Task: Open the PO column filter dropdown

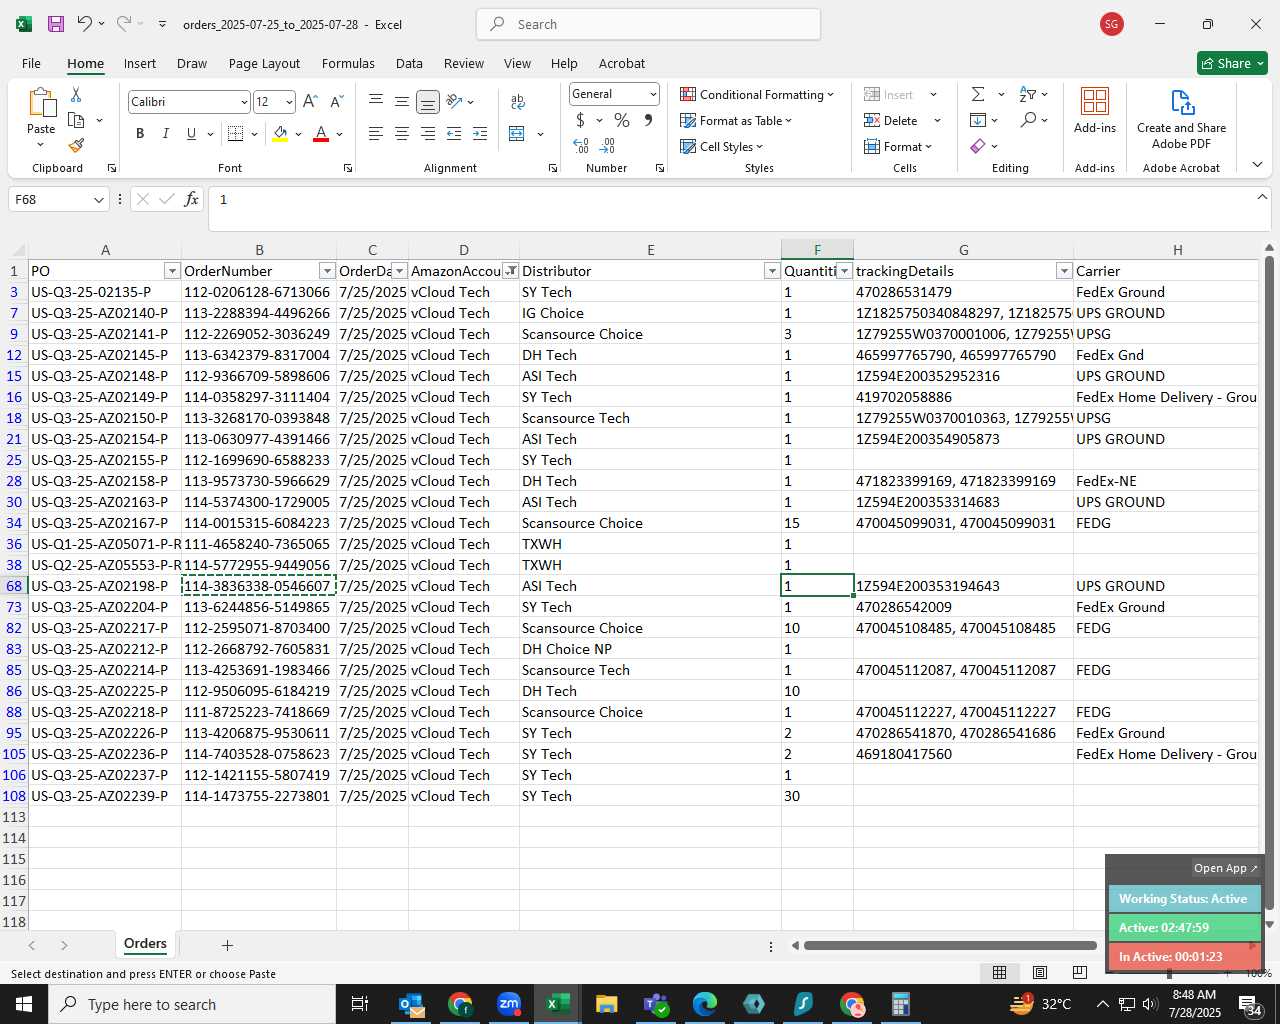Action: tap(172, 271)
